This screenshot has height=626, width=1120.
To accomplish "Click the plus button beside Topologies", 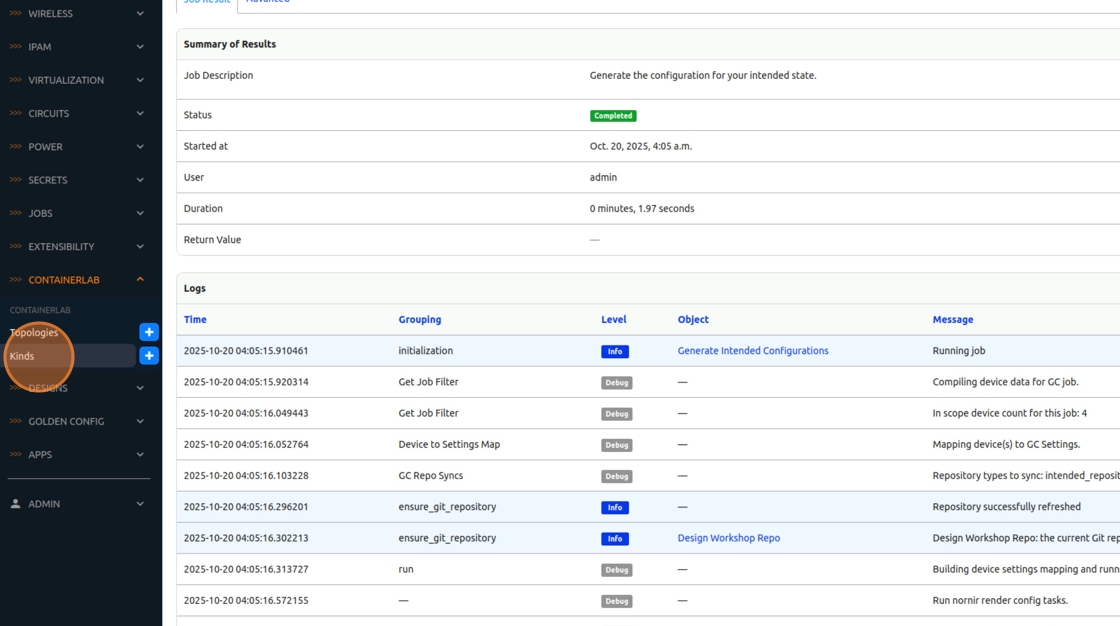I will (x=149, y=332).
